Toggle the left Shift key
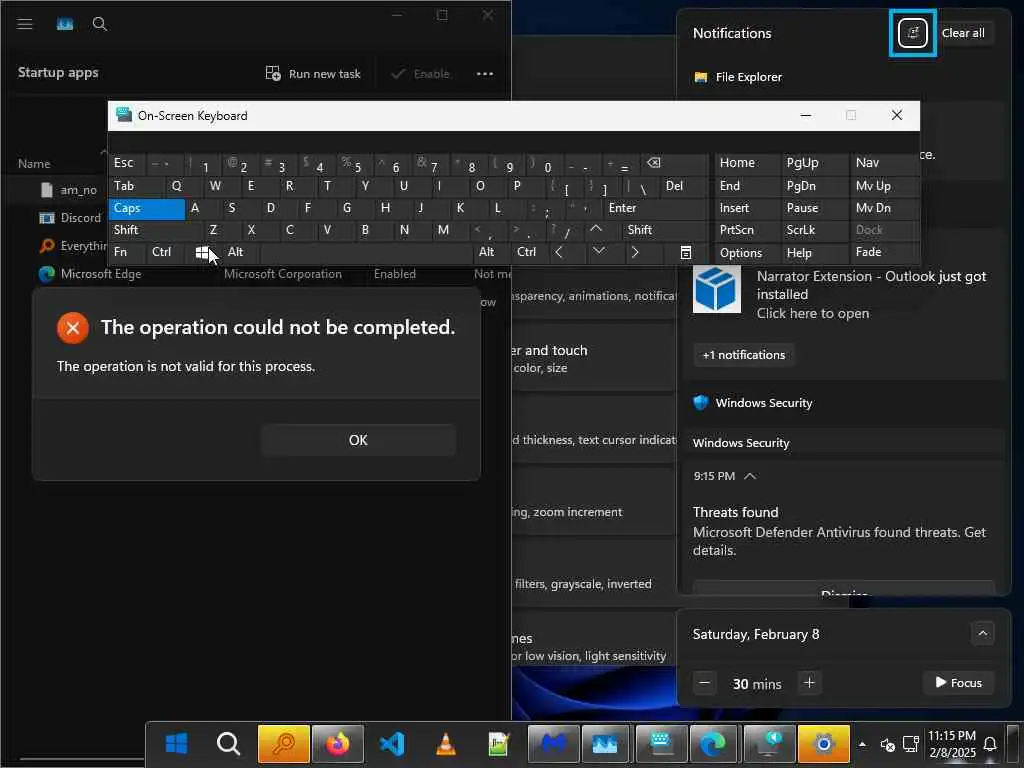Viewport: 1024px width, 768px height. point(155,230)
